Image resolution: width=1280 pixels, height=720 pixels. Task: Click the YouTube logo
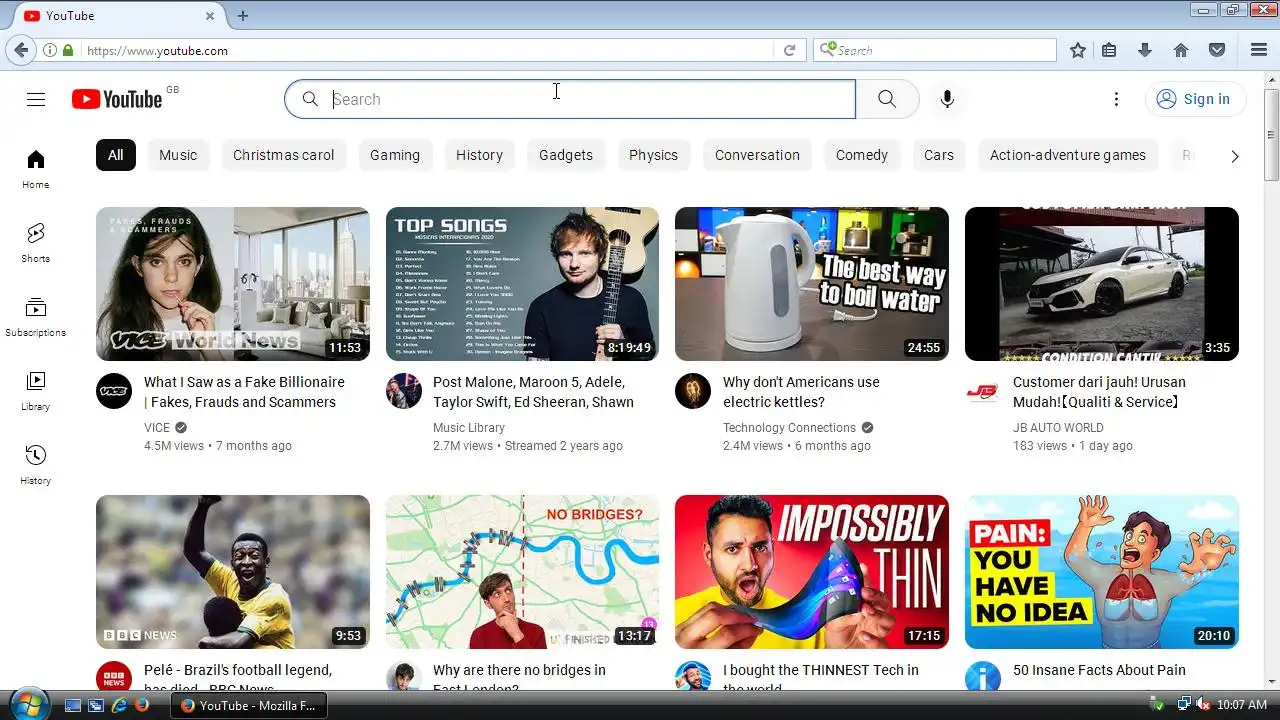coord(117,99)
